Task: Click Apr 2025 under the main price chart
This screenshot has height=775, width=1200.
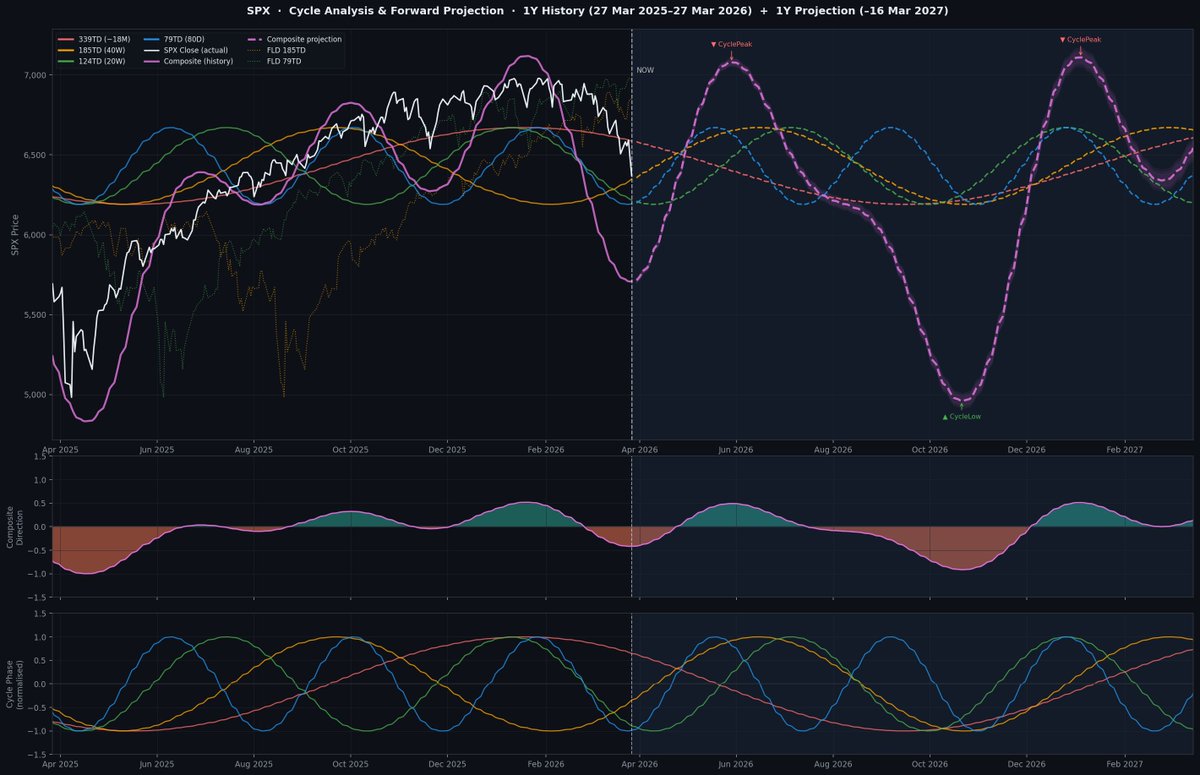Action: [60, 450]
